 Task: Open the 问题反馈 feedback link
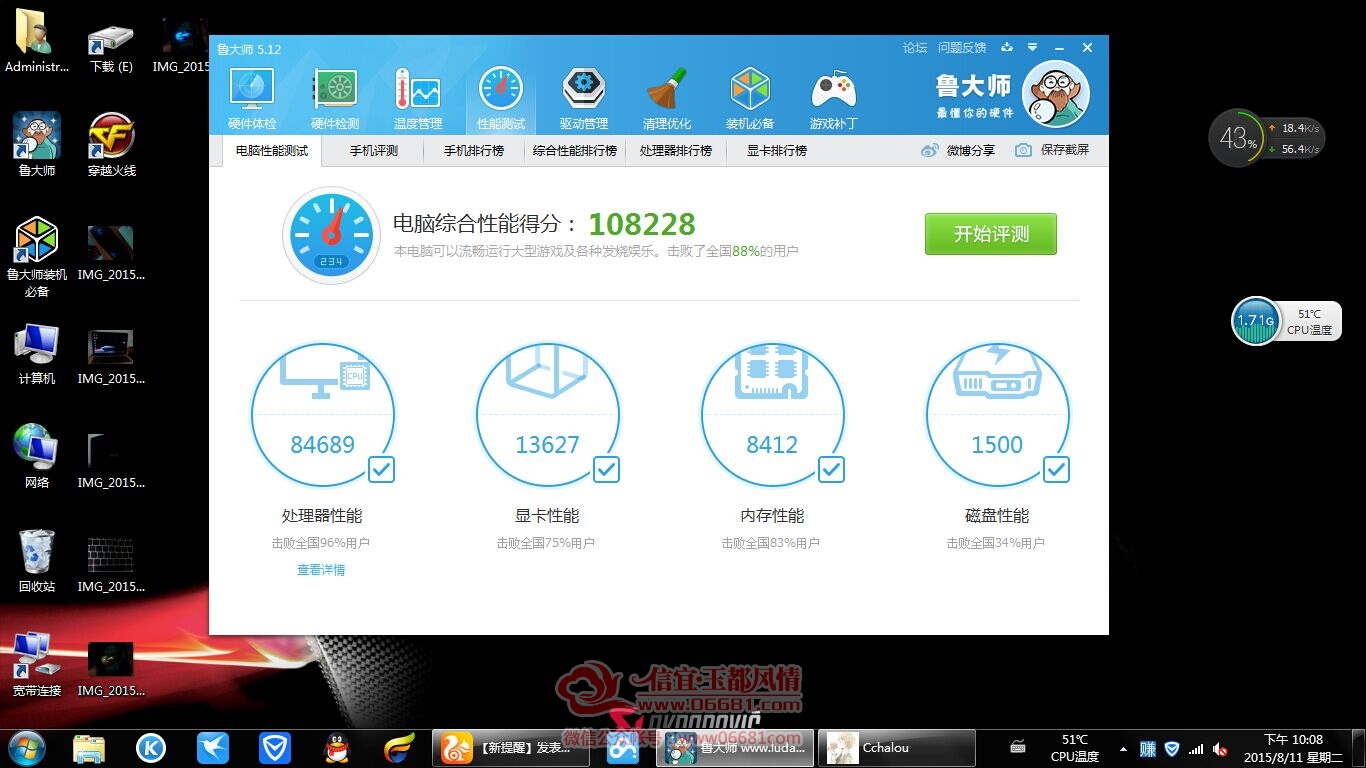962,48
